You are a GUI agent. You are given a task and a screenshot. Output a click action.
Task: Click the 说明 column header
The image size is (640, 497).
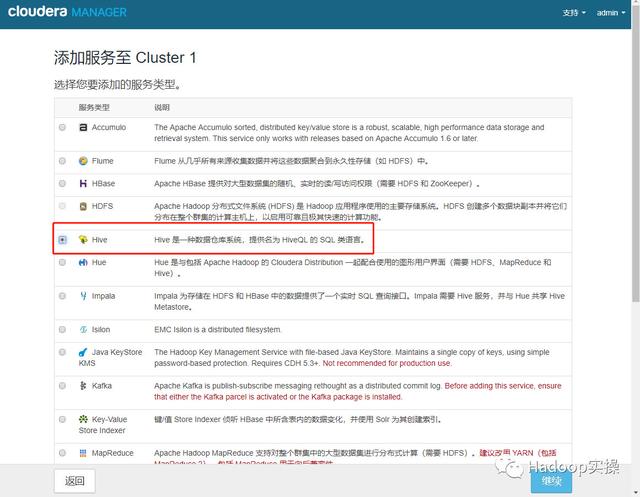tap(162, 107)
